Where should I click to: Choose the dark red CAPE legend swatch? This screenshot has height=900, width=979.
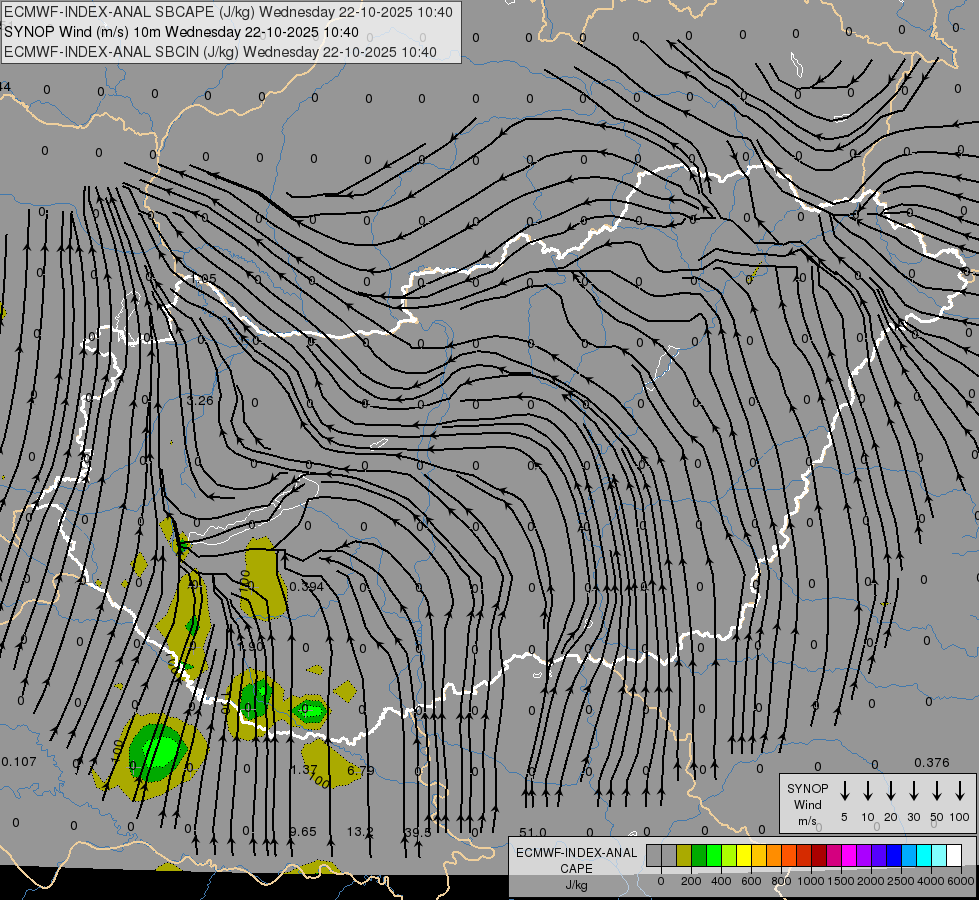pyautogui.click(x=820, y=855)
